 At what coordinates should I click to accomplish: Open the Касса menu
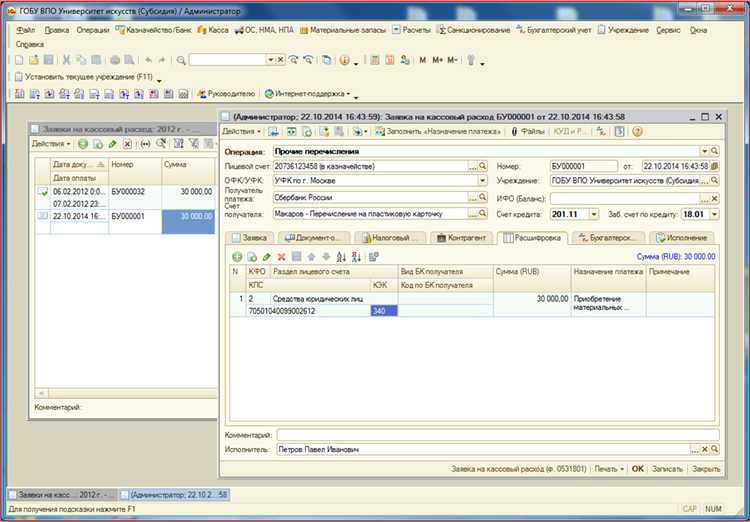[213, 30]
